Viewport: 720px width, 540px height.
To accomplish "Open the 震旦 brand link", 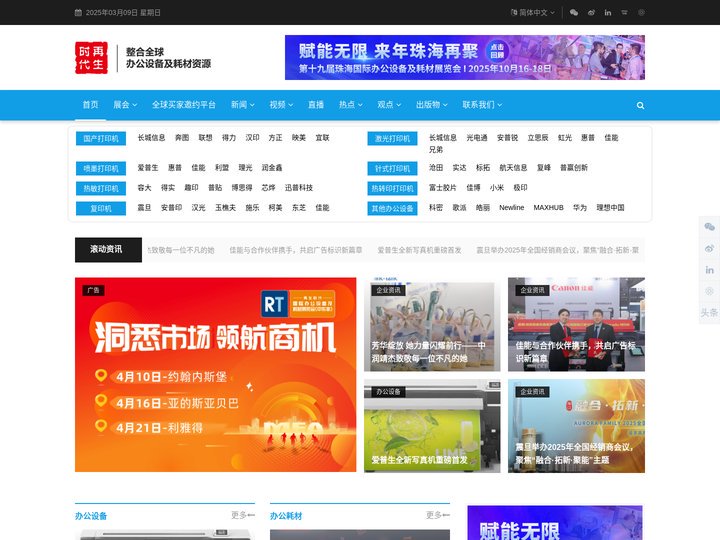I will [144, 208].
